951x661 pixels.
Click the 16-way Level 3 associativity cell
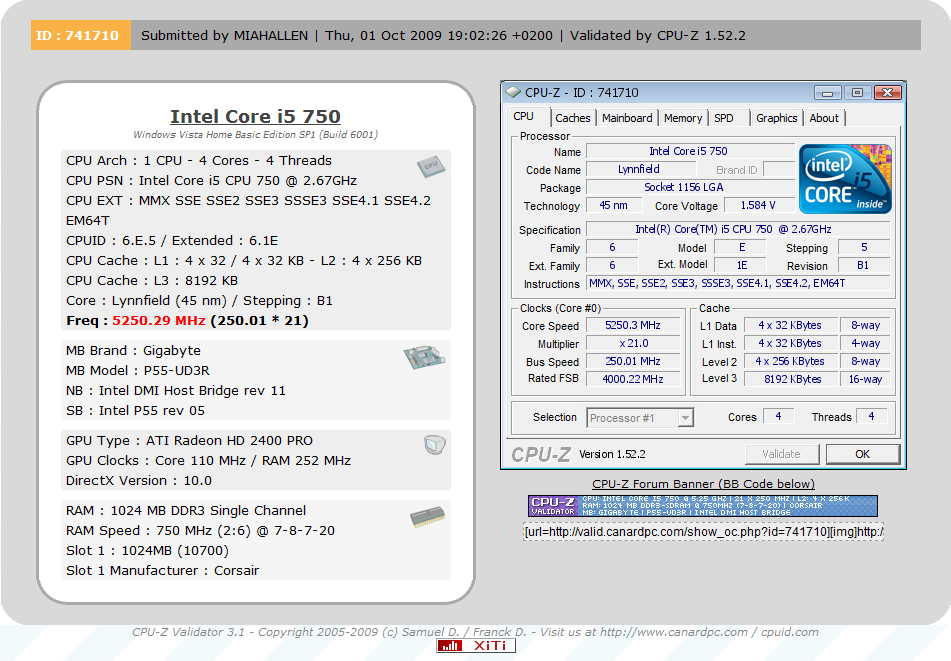click(865, 379)
